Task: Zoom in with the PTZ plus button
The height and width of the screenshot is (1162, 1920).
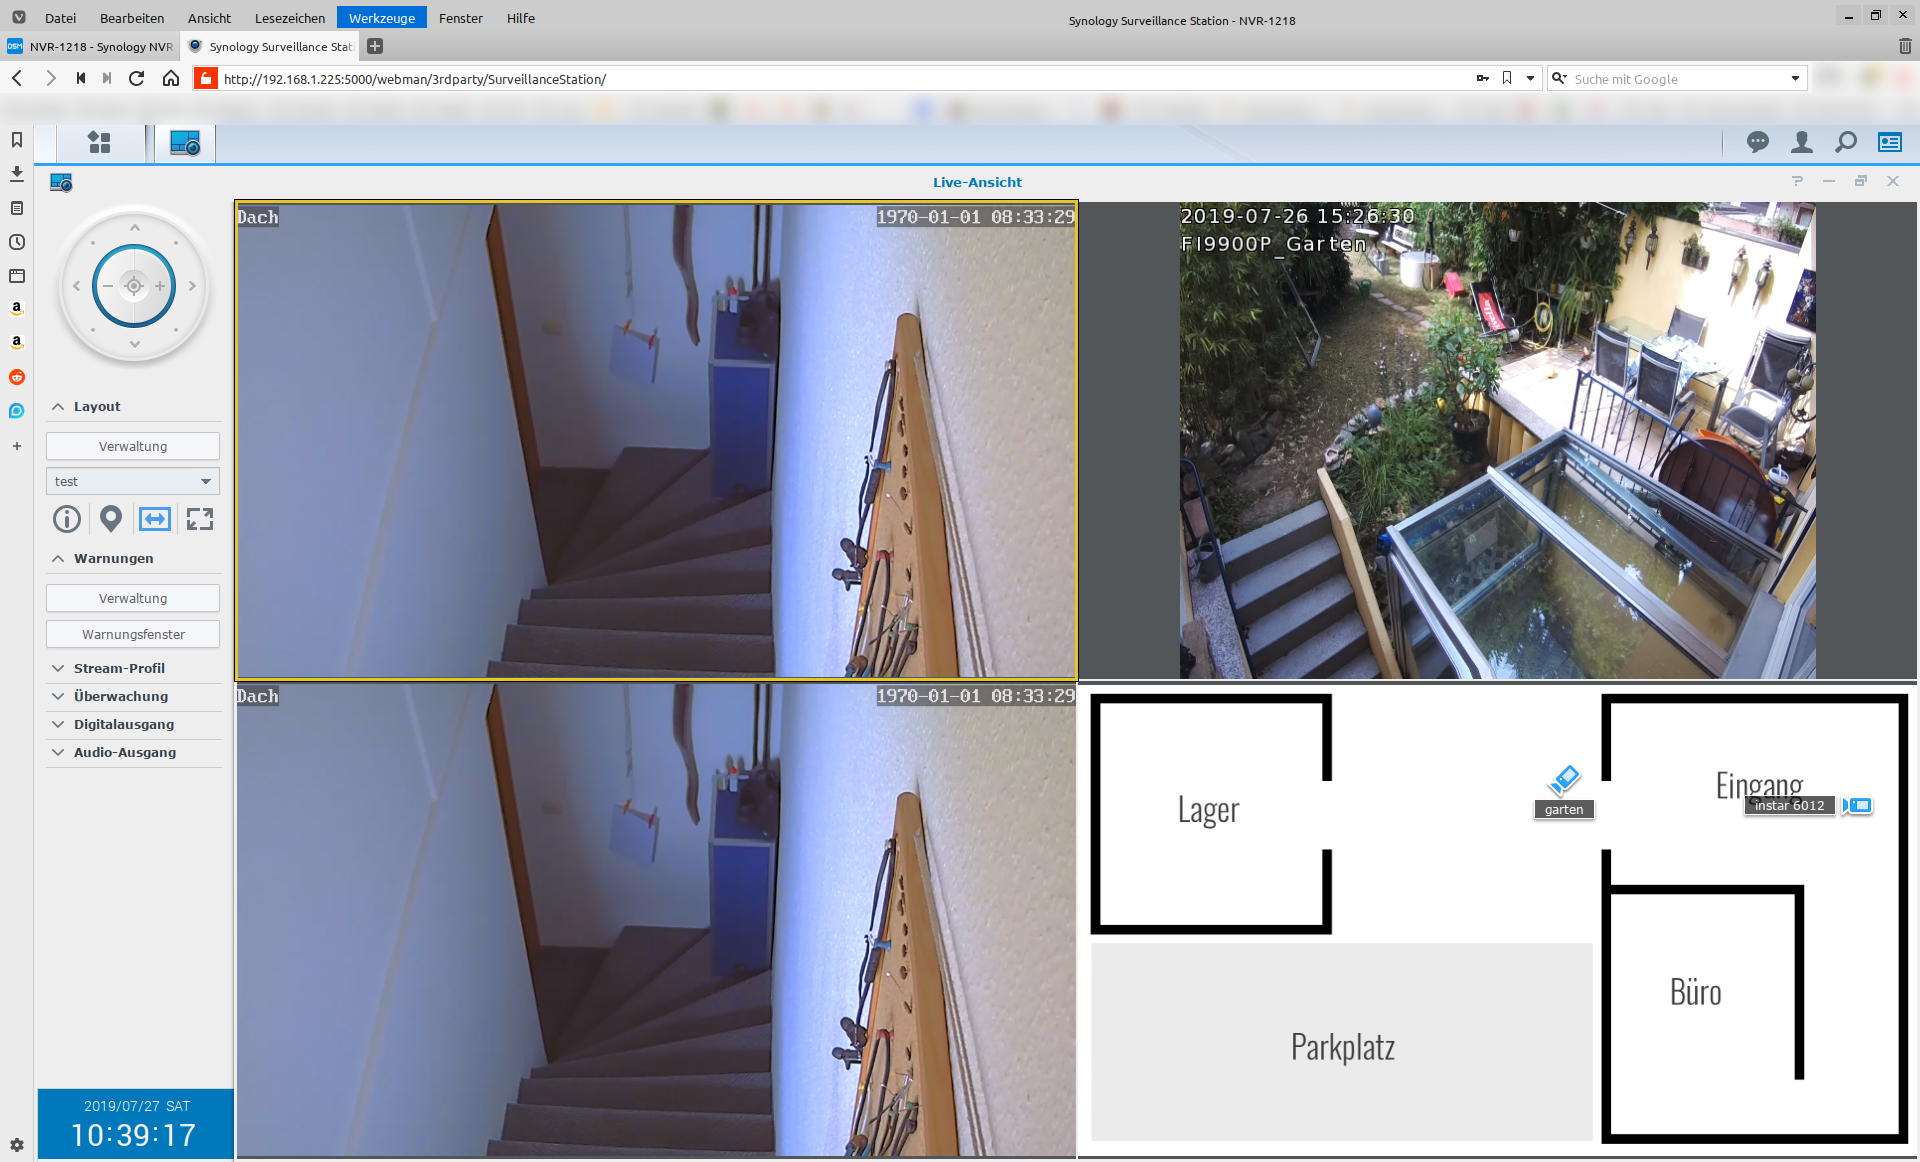Action: click(160, 286)
